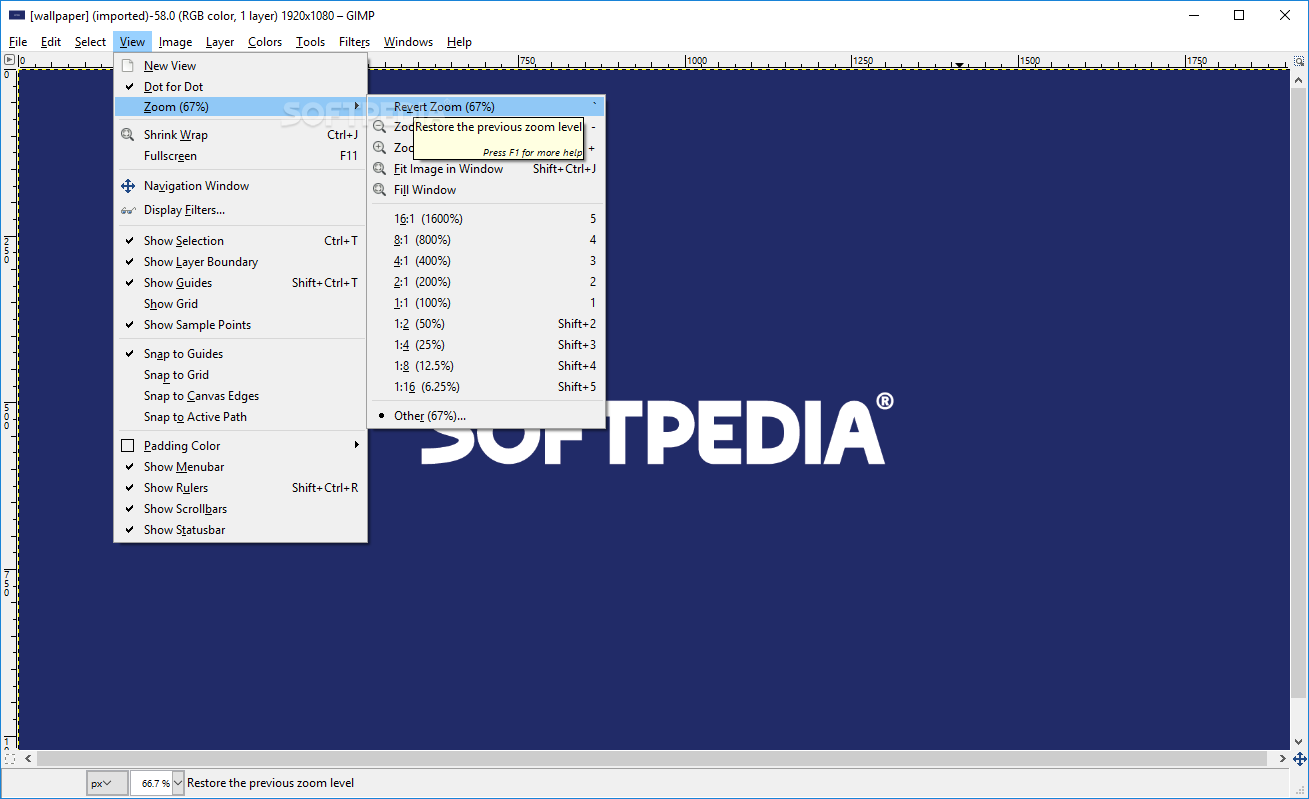Open the Select menu
This screenshot has width=1309, height=799.
point(90,42)
